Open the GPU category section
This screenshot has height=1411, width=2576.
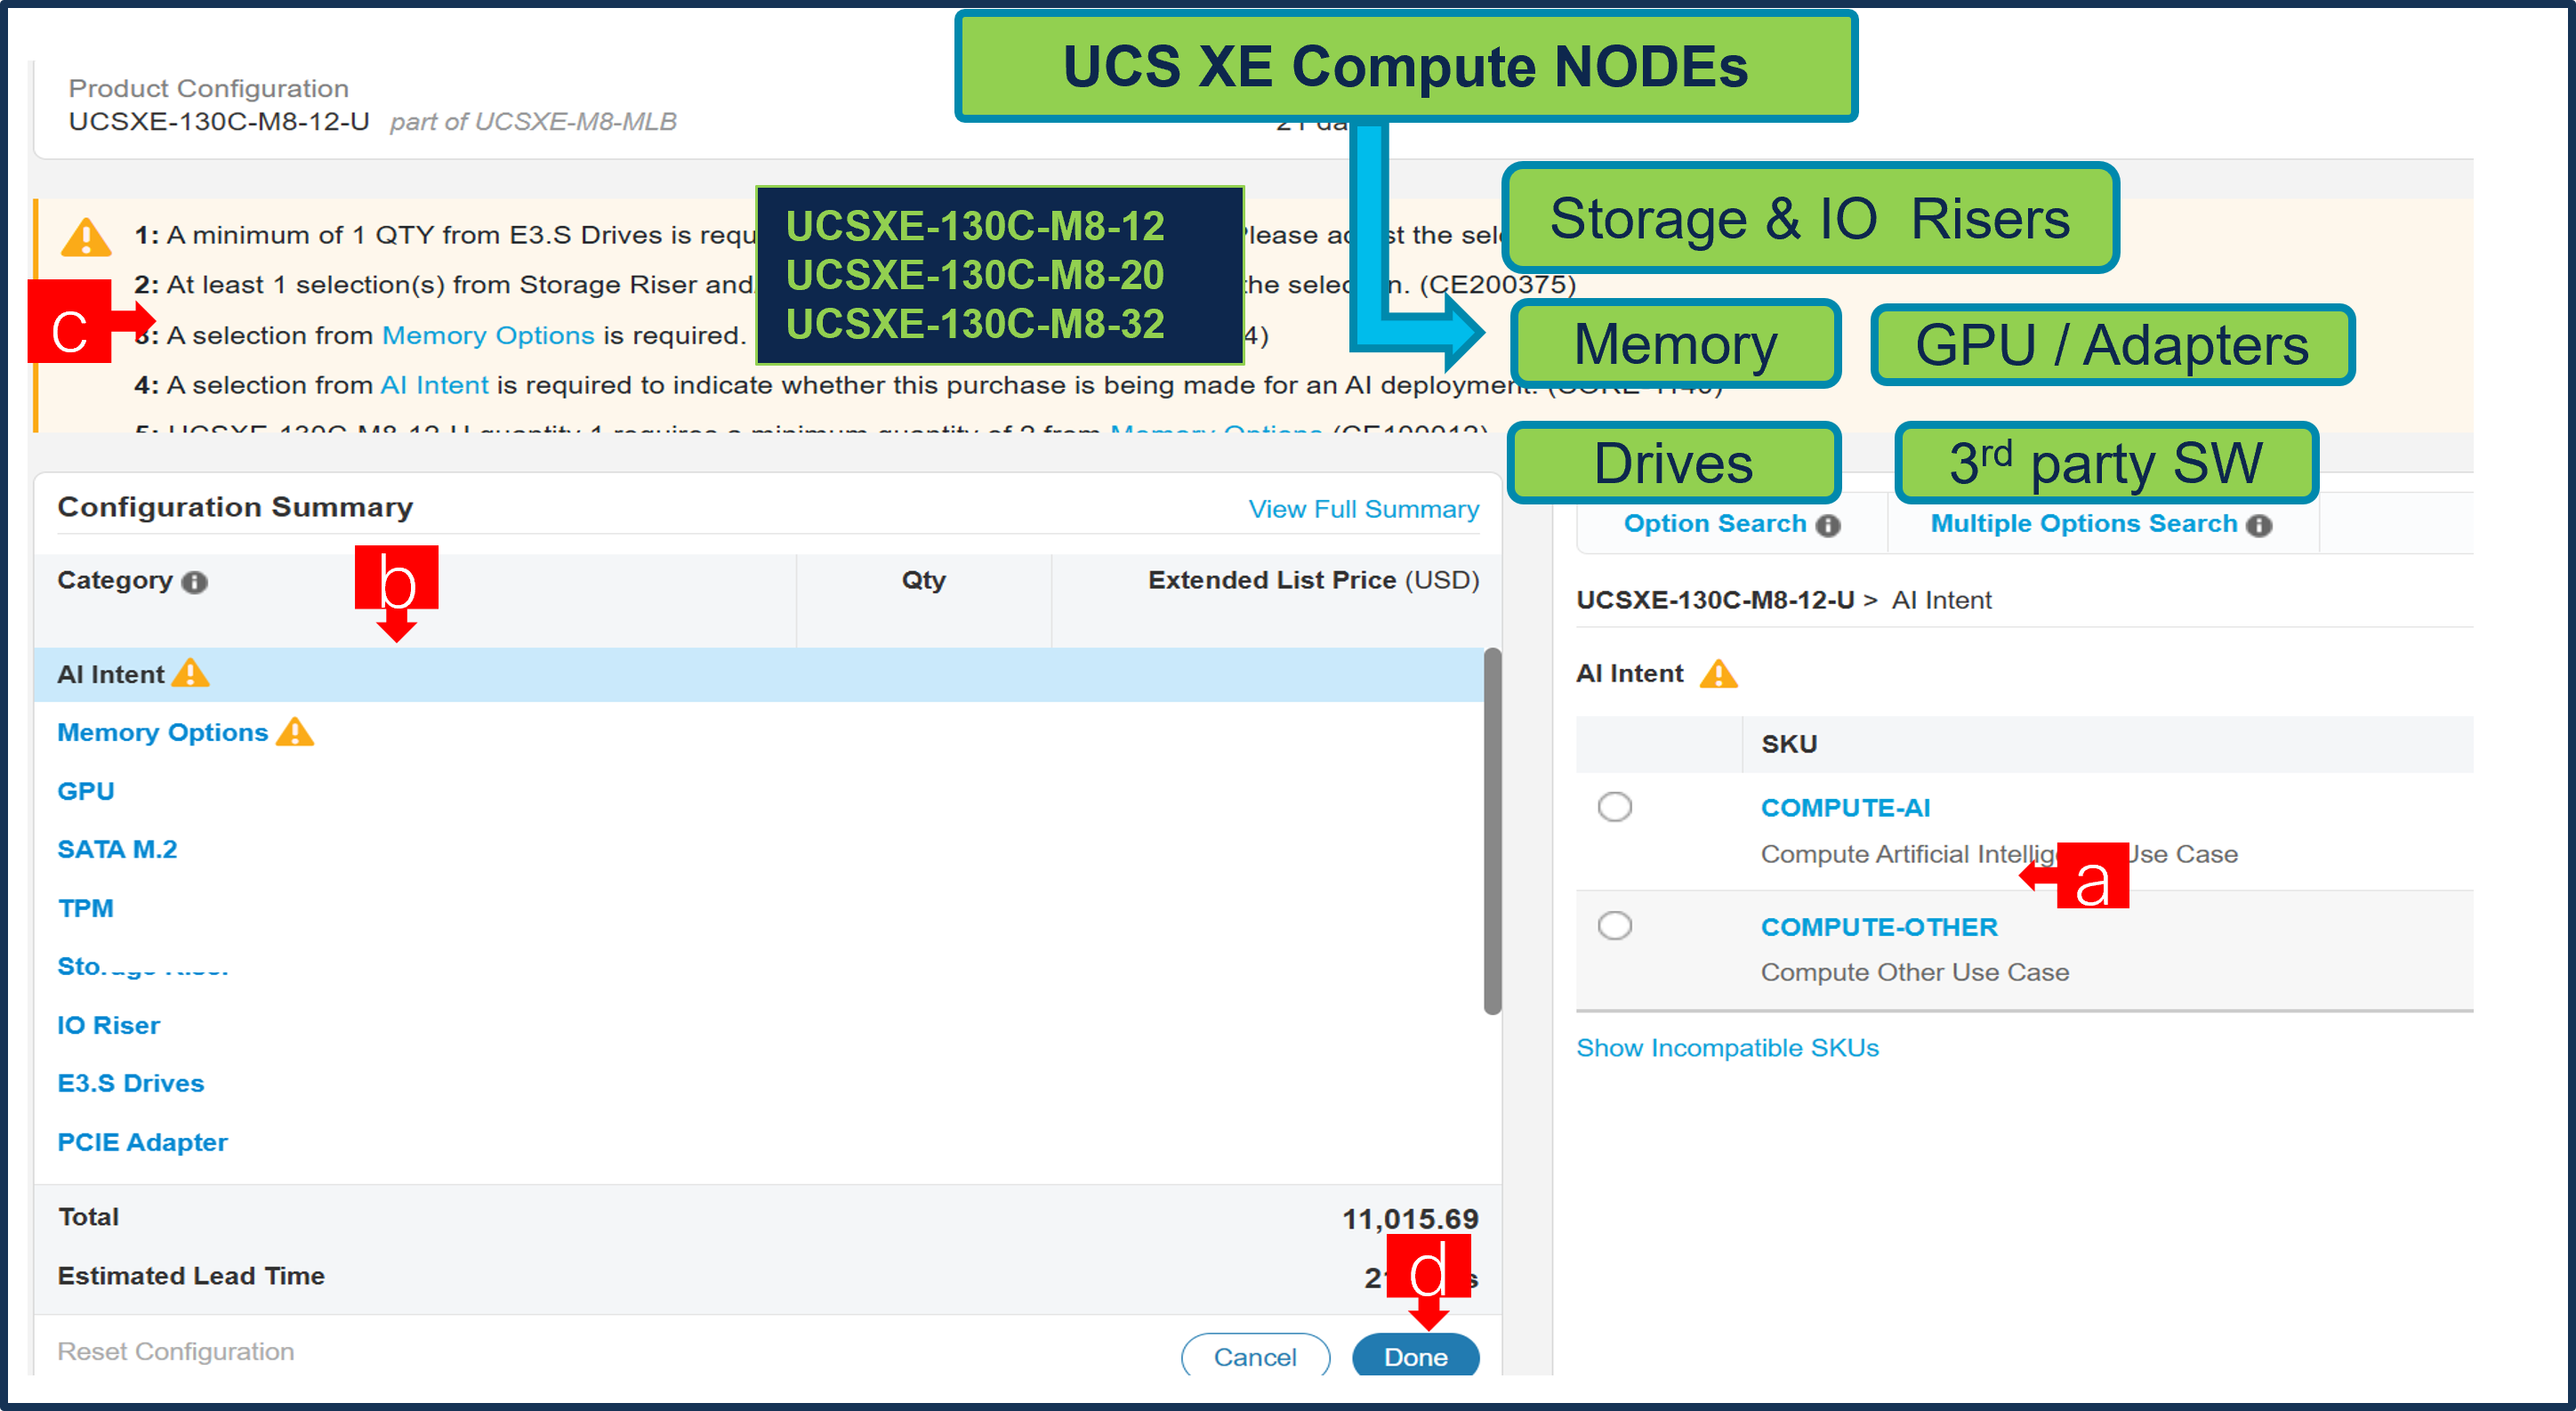point(85,790)
